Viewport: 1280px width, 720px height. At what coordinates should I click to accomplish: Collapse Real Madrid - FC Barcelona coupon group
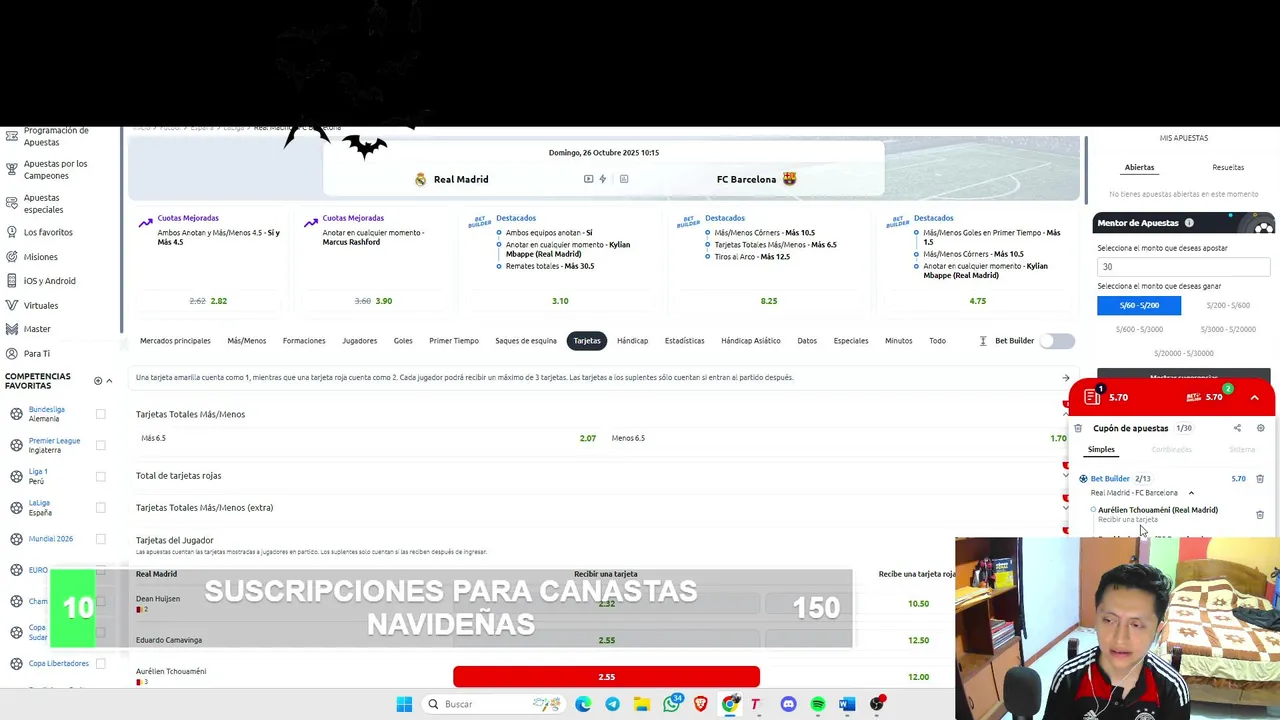(1191, 493)
